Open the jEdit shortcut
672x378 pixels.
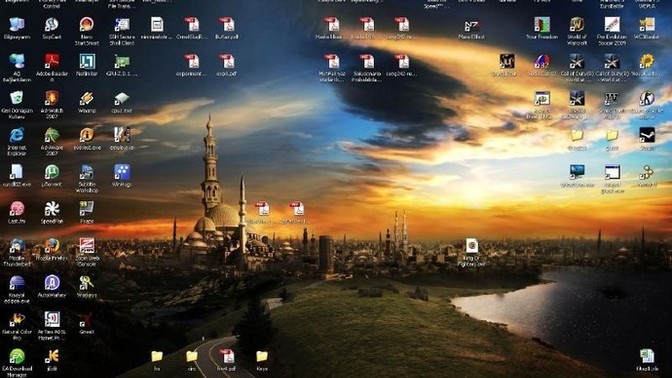coord(51,356)
